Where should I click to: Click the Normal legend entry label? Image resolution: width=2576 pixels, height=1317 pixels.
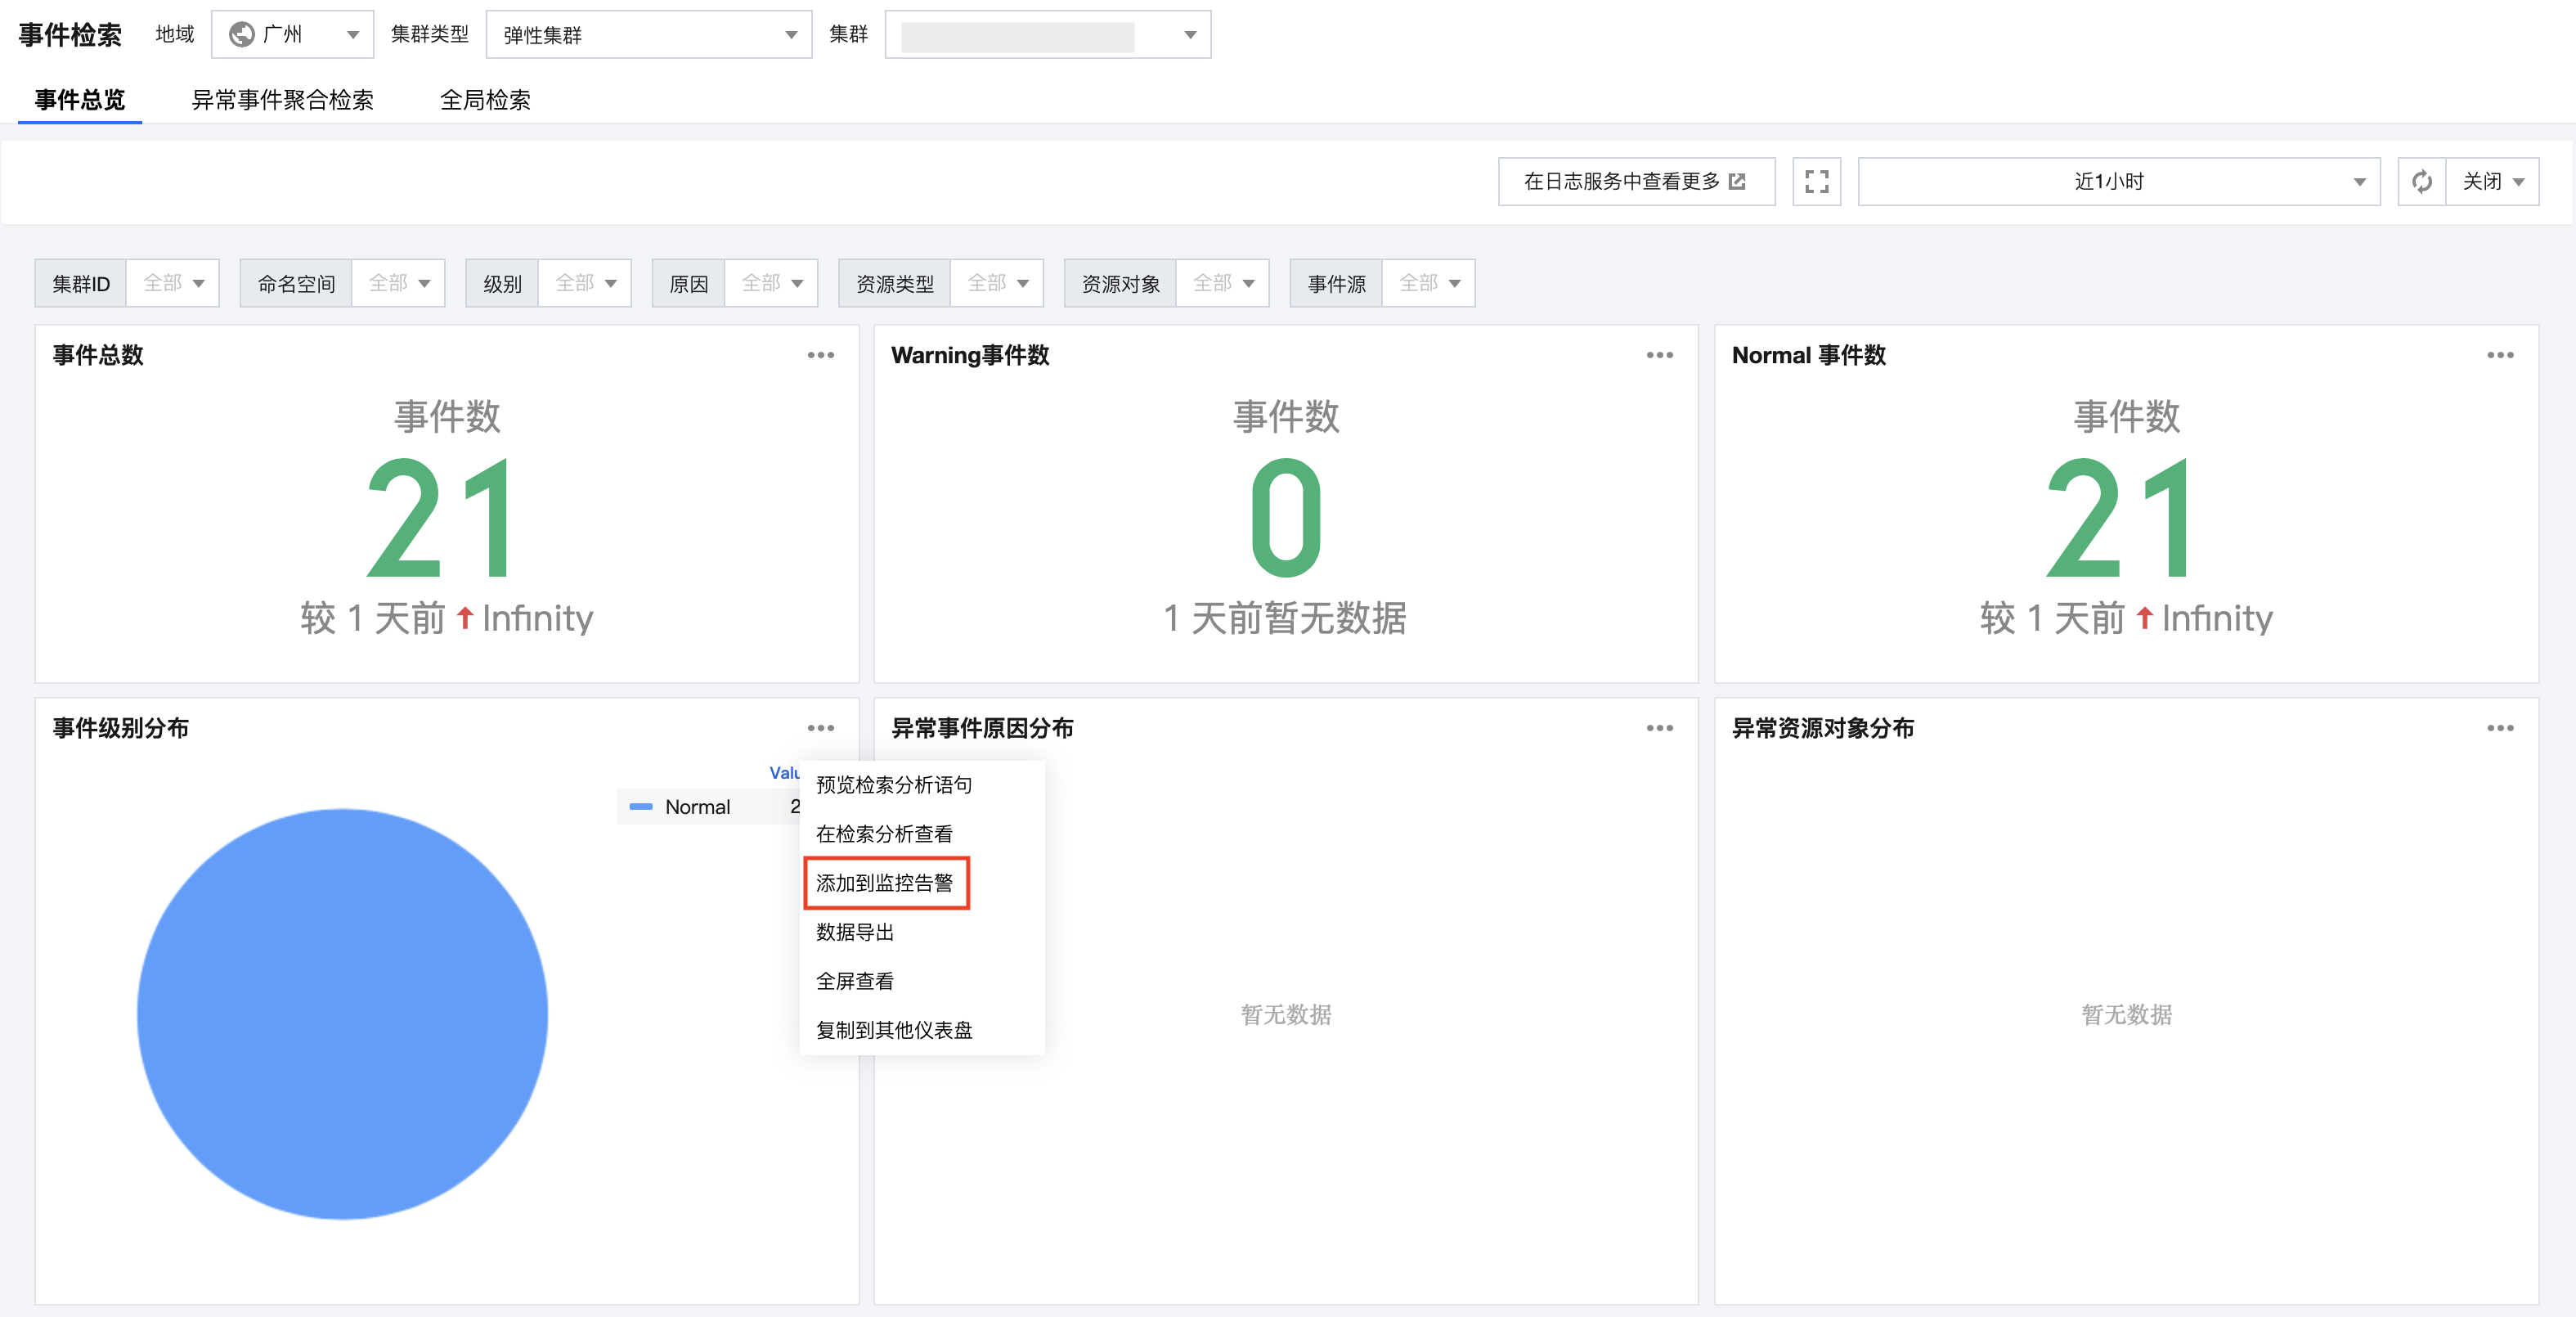tap(697, 807)
